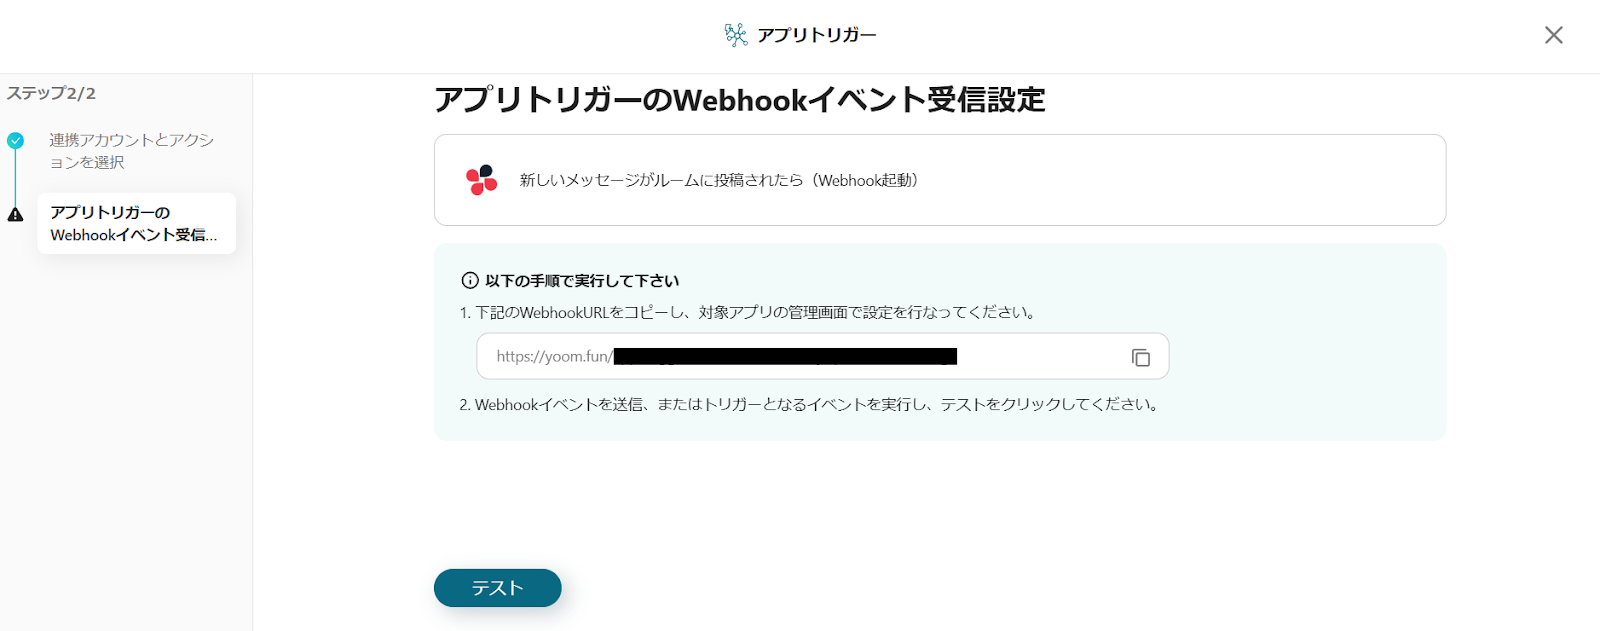Image resolution: width=1600 pixels, height=631 pixels.
Task: Click the テスト button
Action: 497,588
